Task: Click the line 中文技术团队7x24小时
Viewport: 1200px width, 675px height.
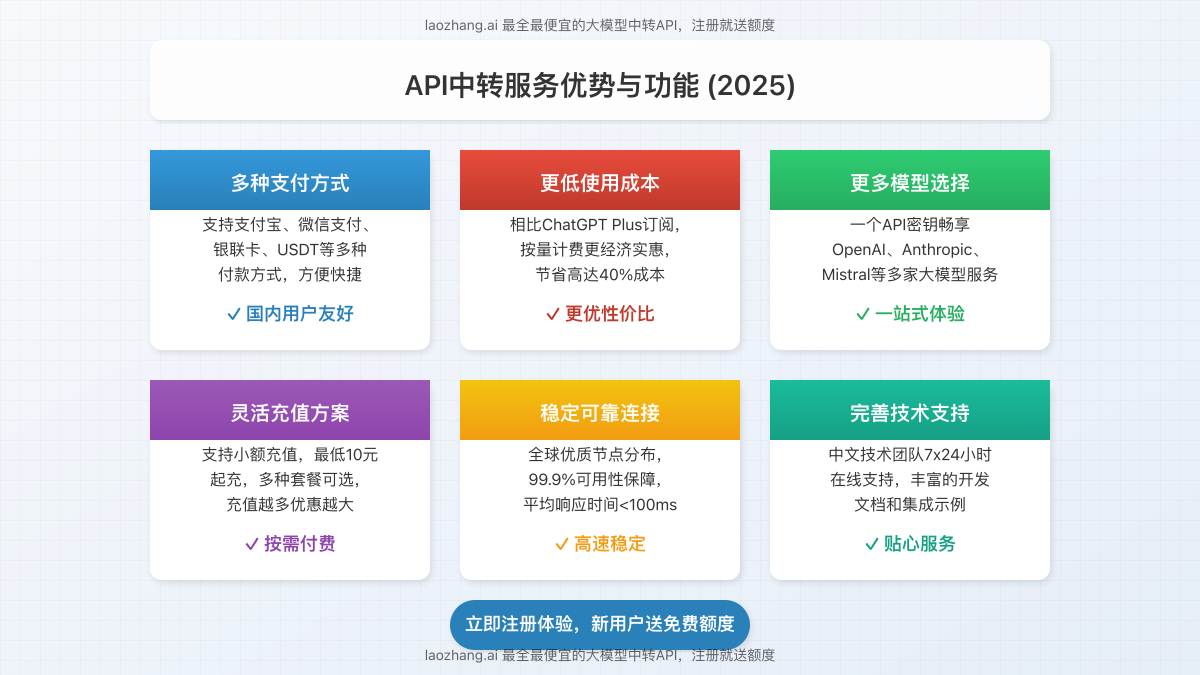Action: (910, 455)
